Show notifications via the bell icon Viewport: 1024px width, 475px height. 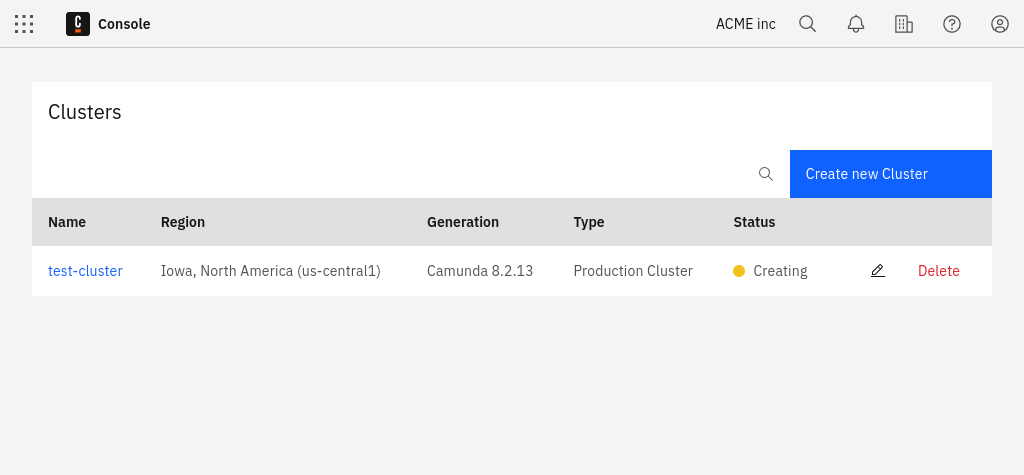click(x=856, y=24)
